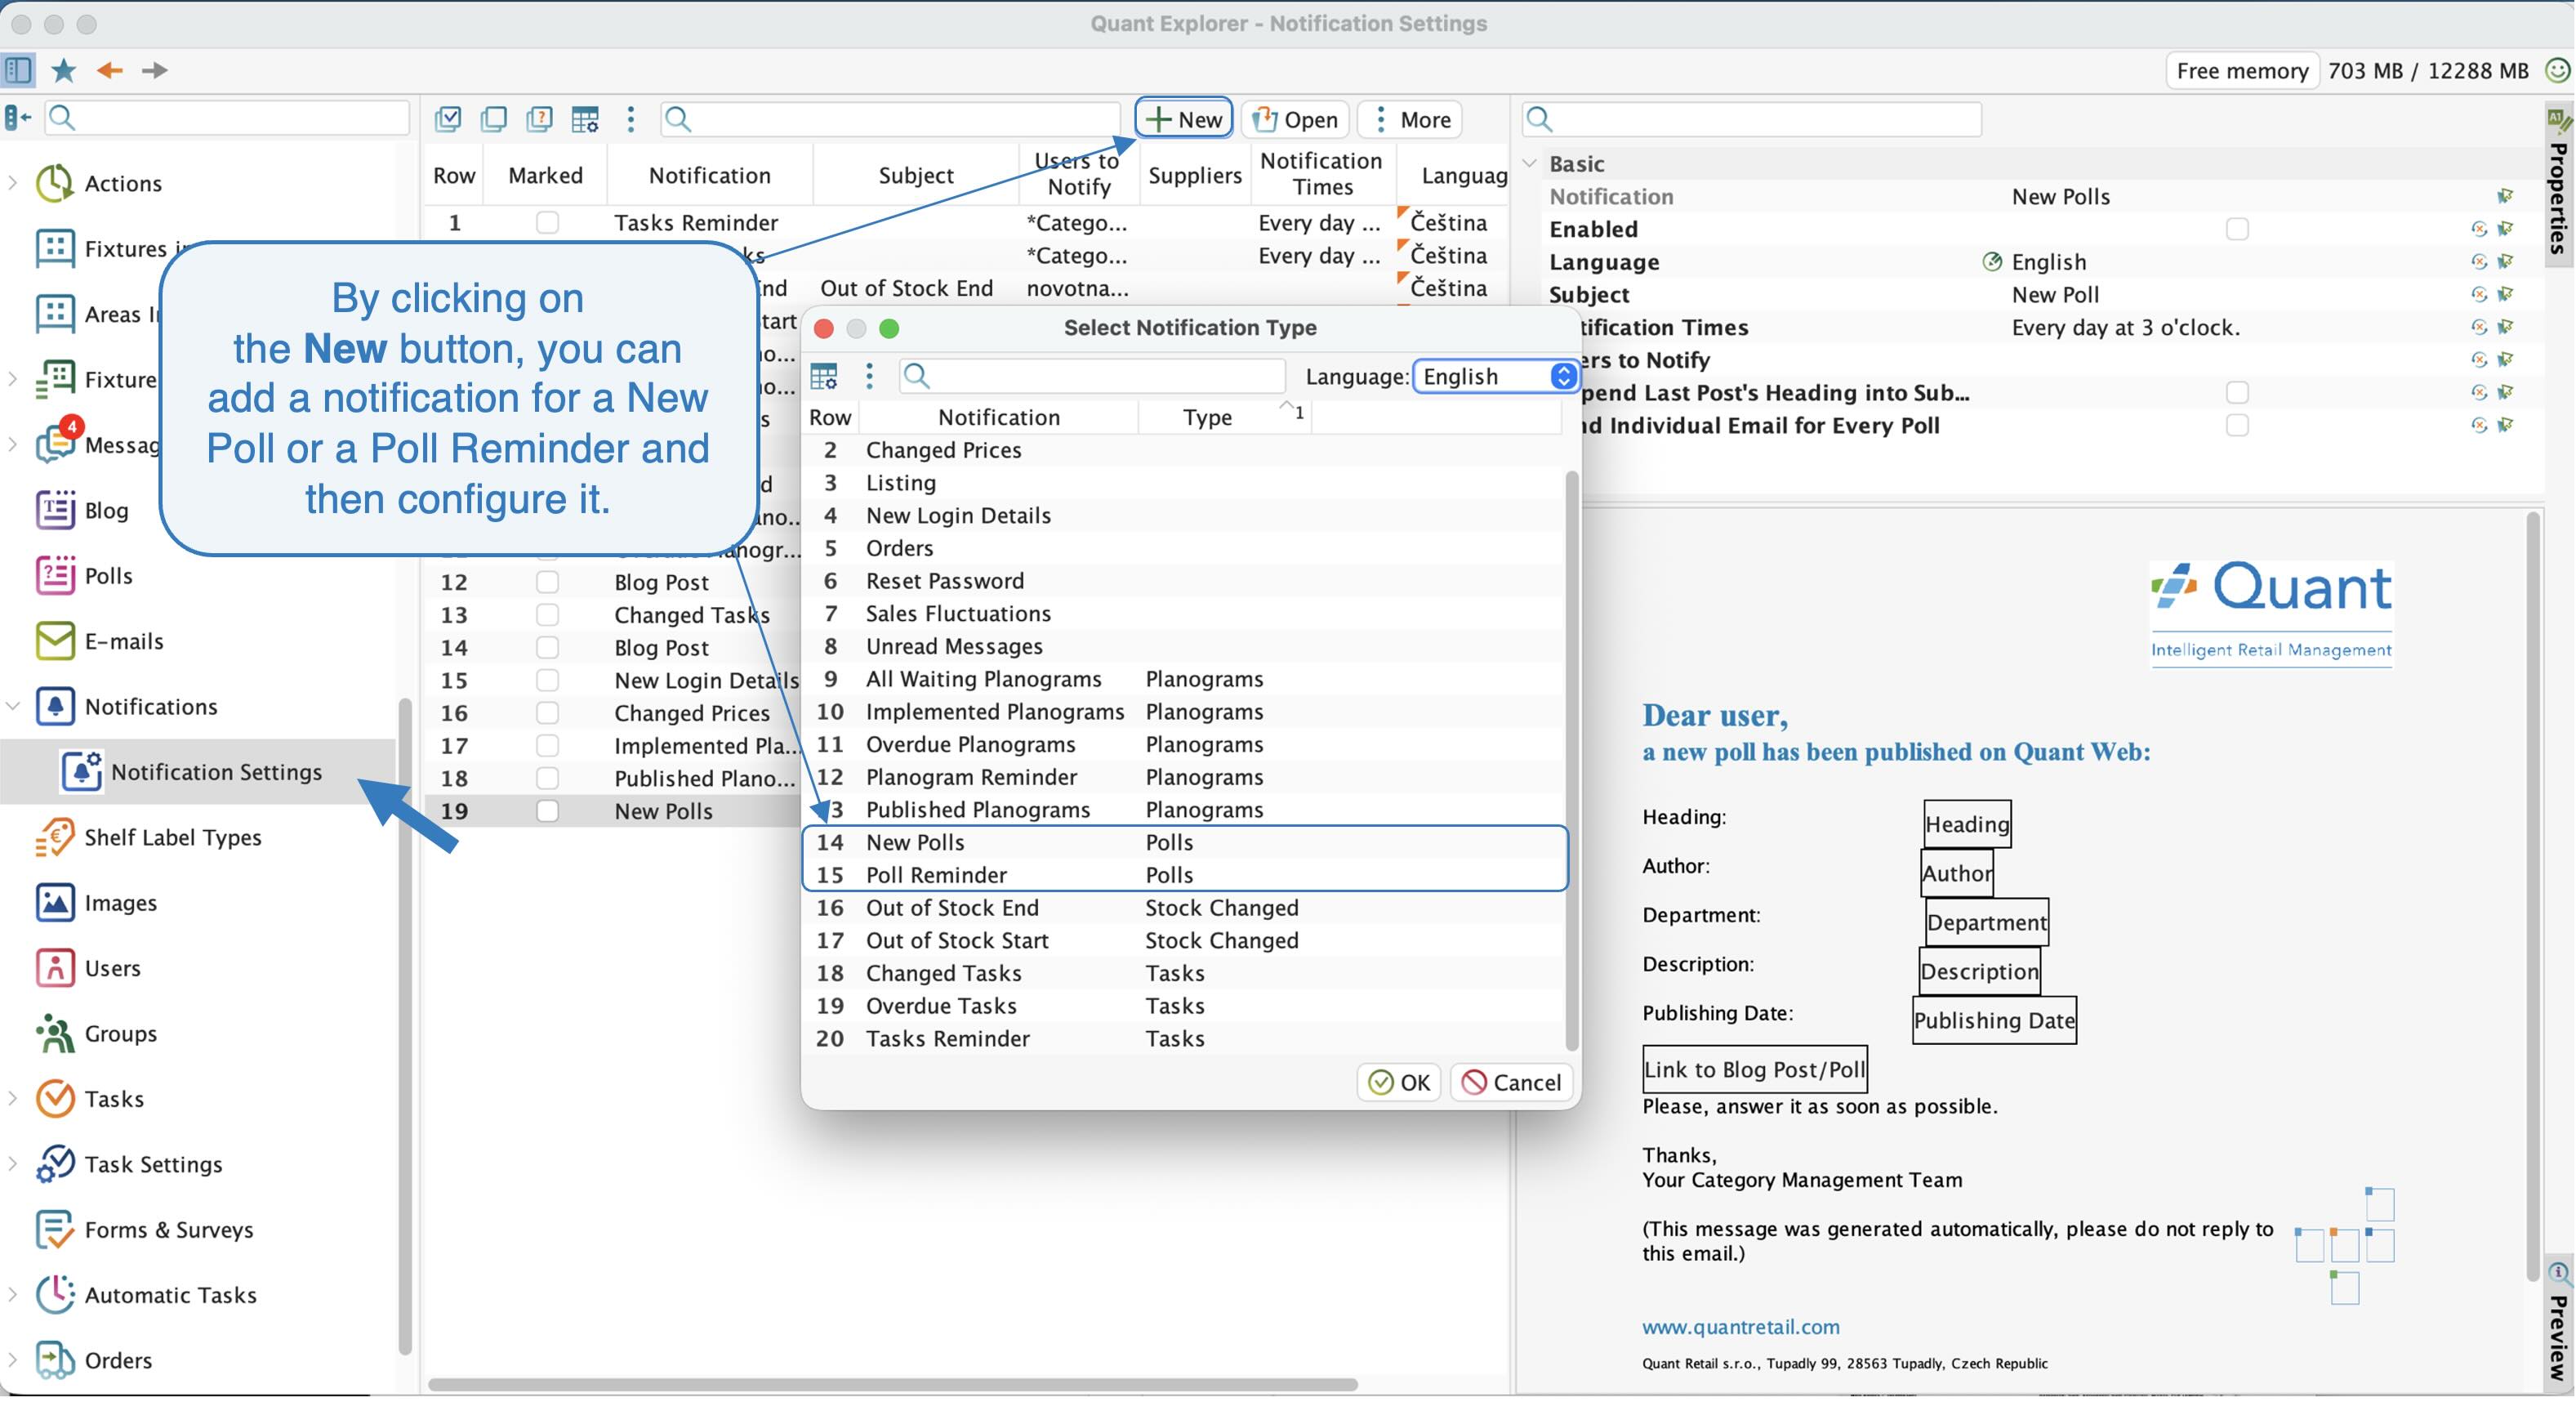
Task: Click the Blog sidebar icon
Action: click(x=55, y=510)
